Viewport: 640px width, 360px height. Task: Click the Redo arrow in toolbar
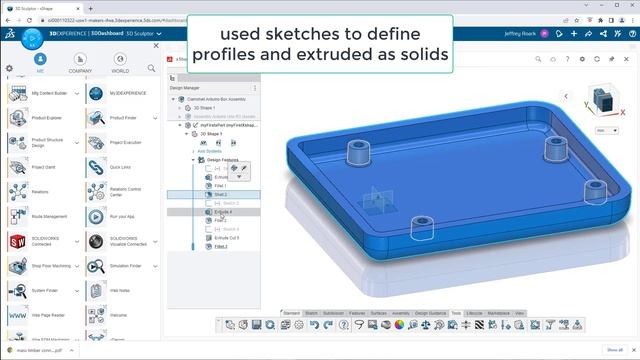[328, 325]
